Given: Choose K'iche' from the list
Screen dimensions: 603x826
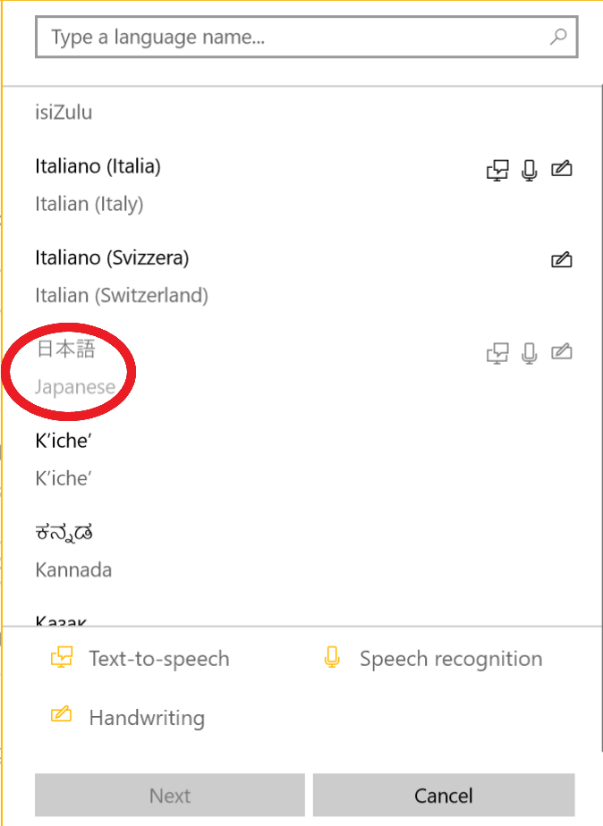Looking at the screenshot, I should (x=302, y=459).
